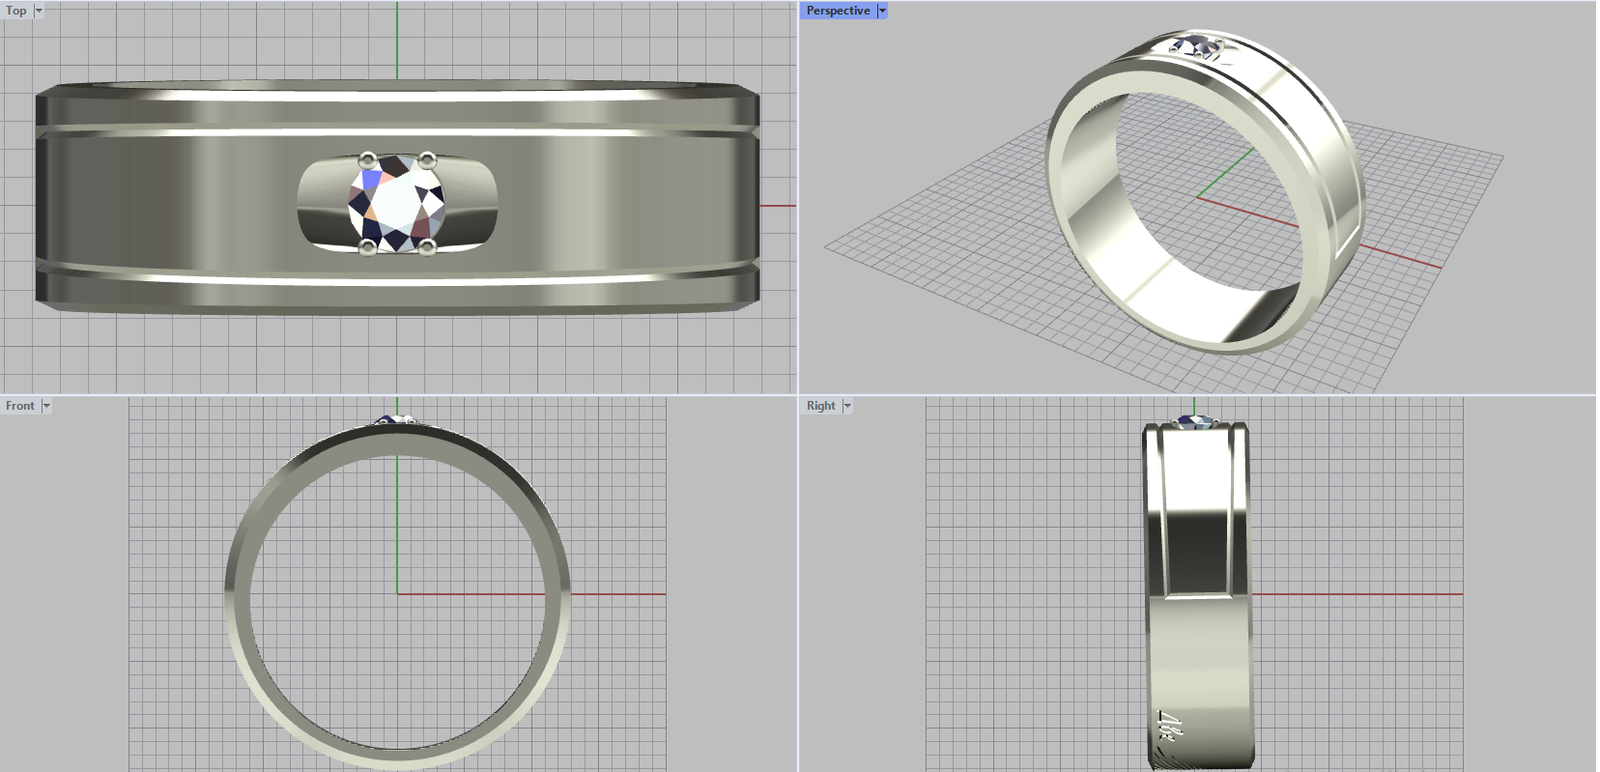Select the gemstone in the Perspective view
This screenshot has height=772, width=1600.
pos(1197,46)
